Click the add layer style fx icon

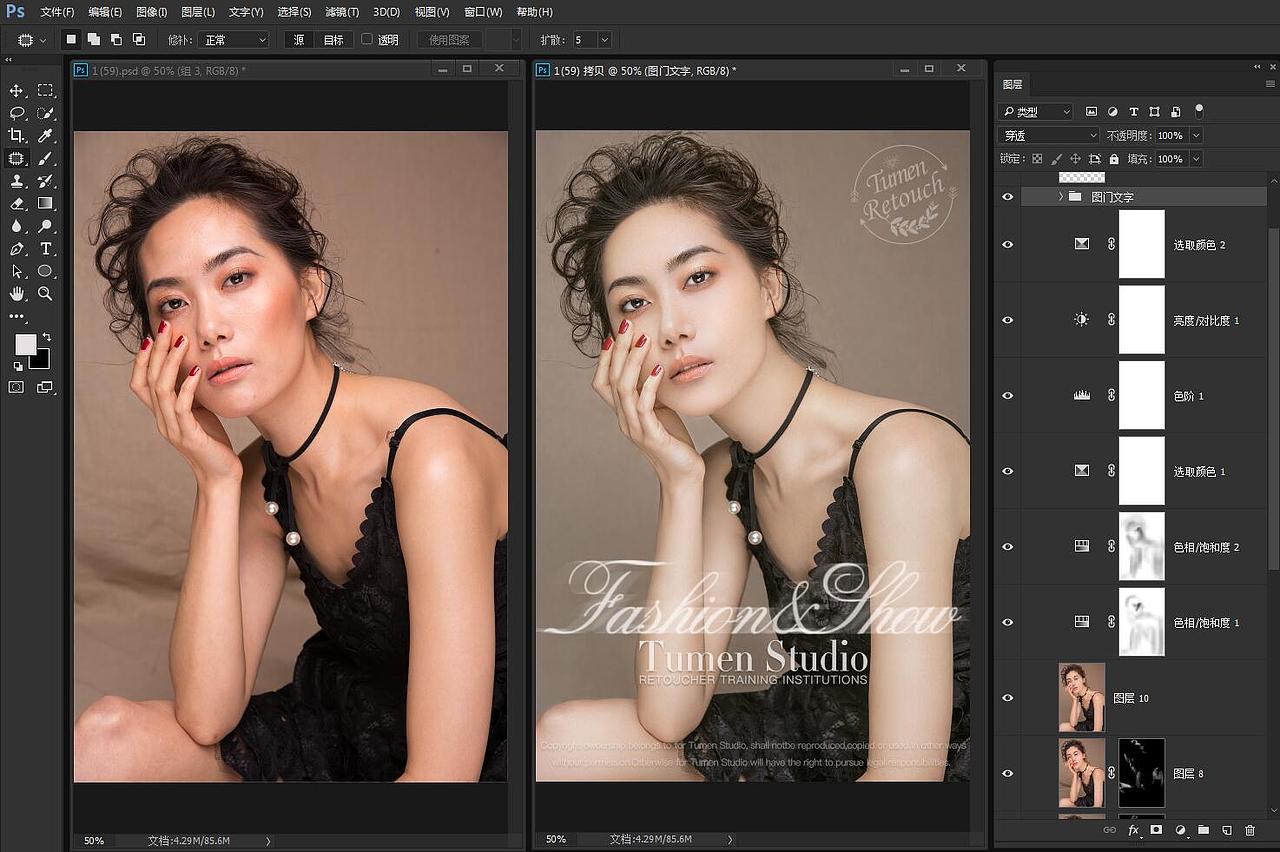pyautogui.click(x=1134, y=830)
